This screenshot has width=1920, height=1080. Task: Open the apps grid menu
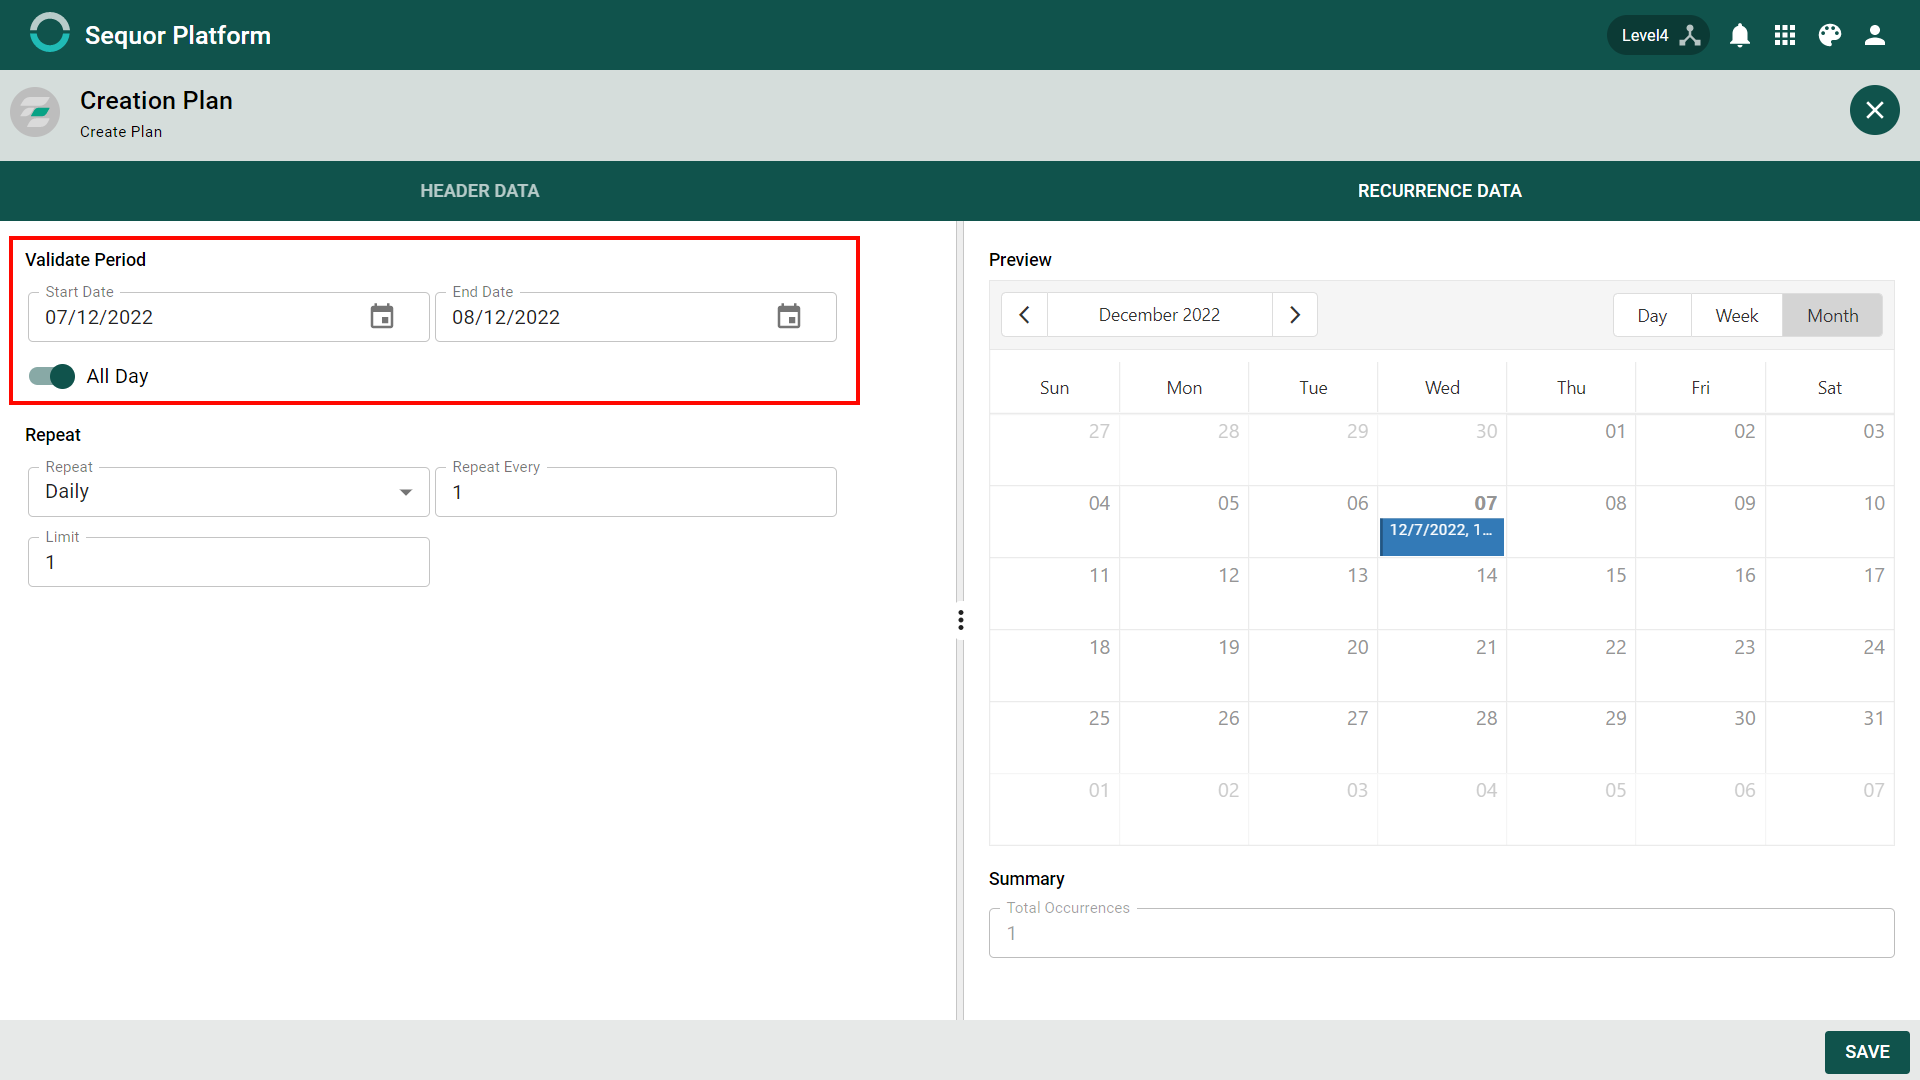1785,36
